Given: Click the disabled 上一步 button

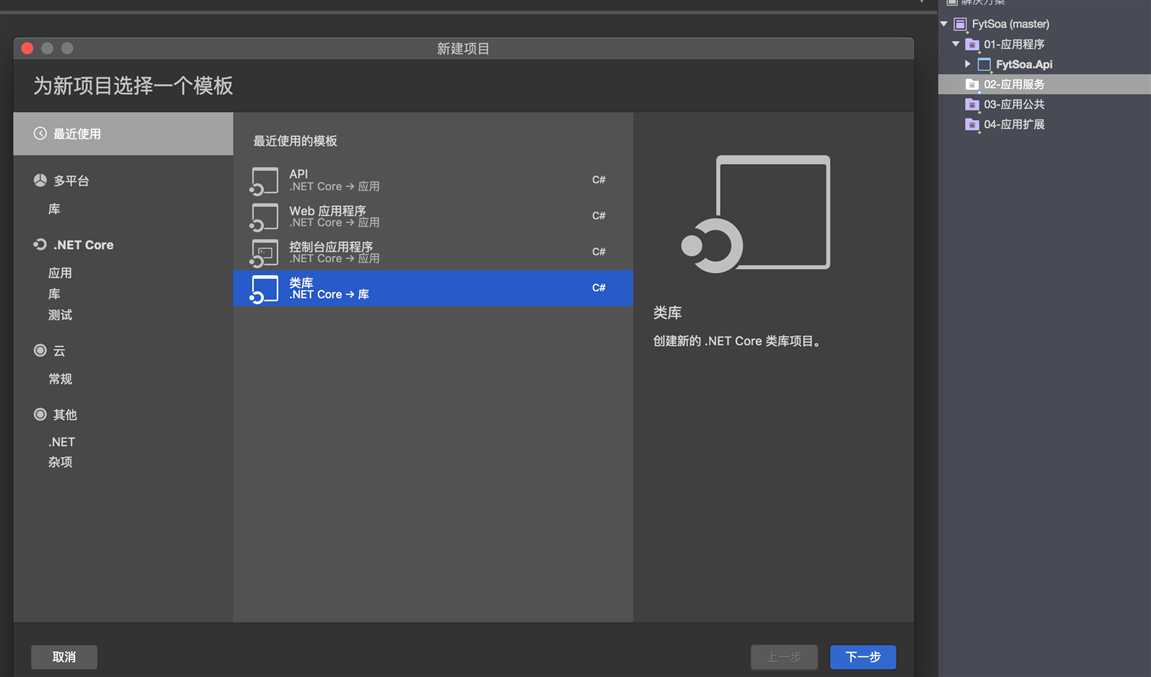Looking at the screenshot, I should coord(784,656).
